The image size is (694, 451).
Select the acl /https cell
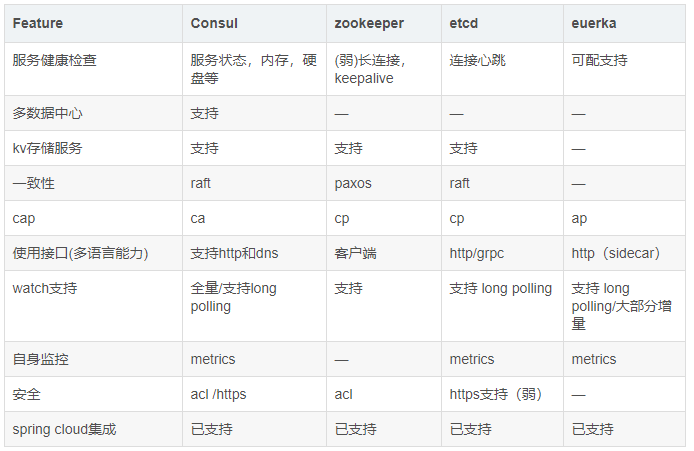(219, 394)
